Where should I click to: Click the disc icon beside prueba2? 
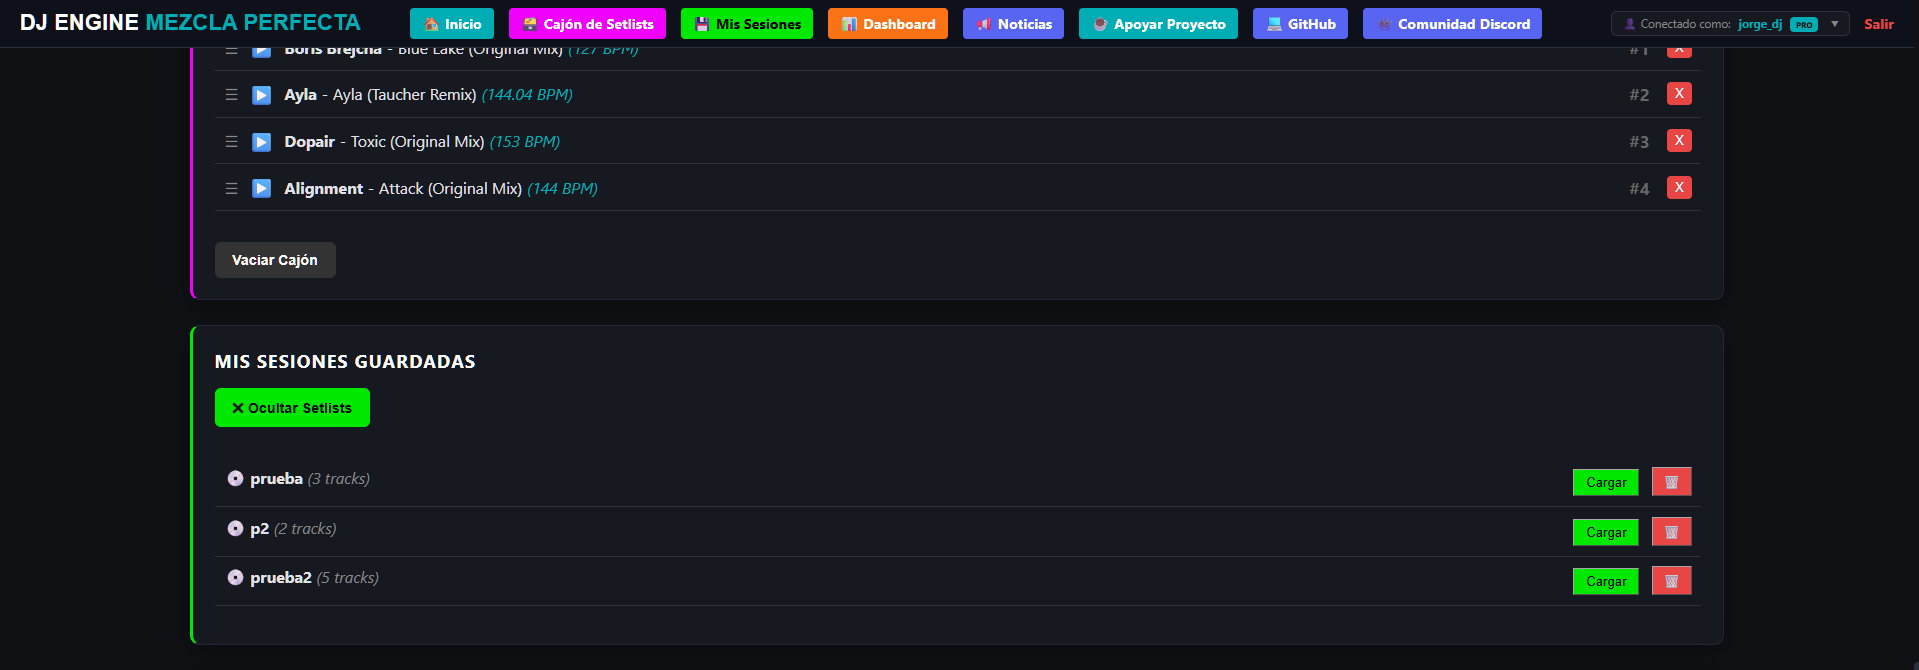point(235,578)
